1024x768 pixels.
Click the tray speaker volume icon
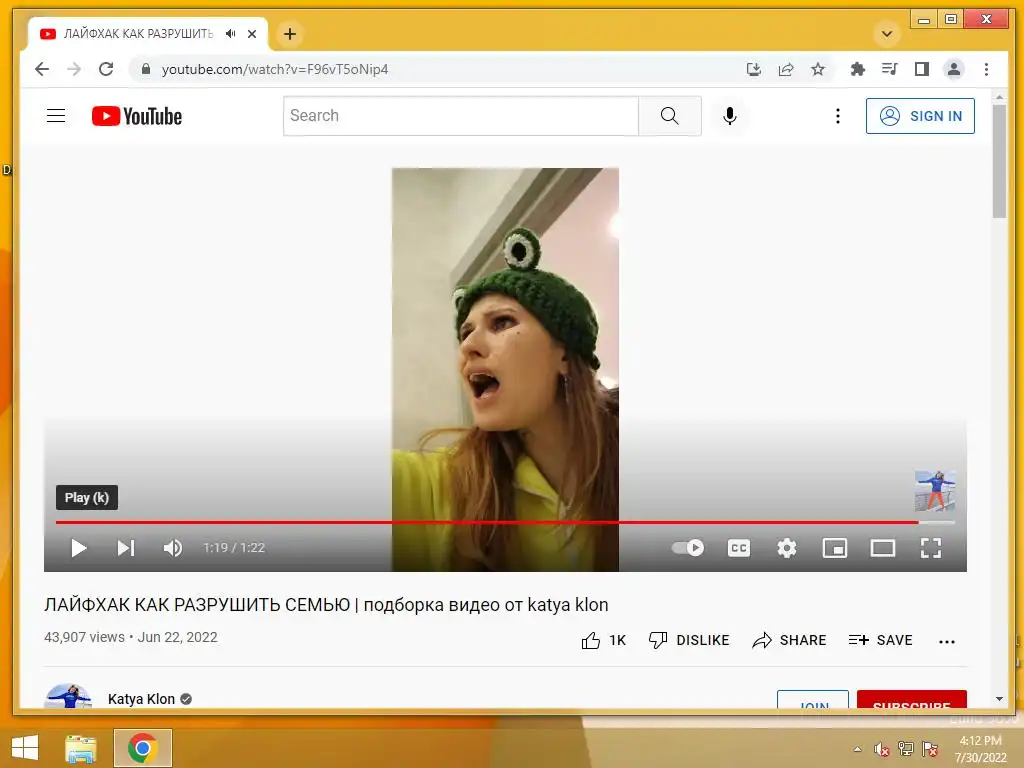coord(881,749)
